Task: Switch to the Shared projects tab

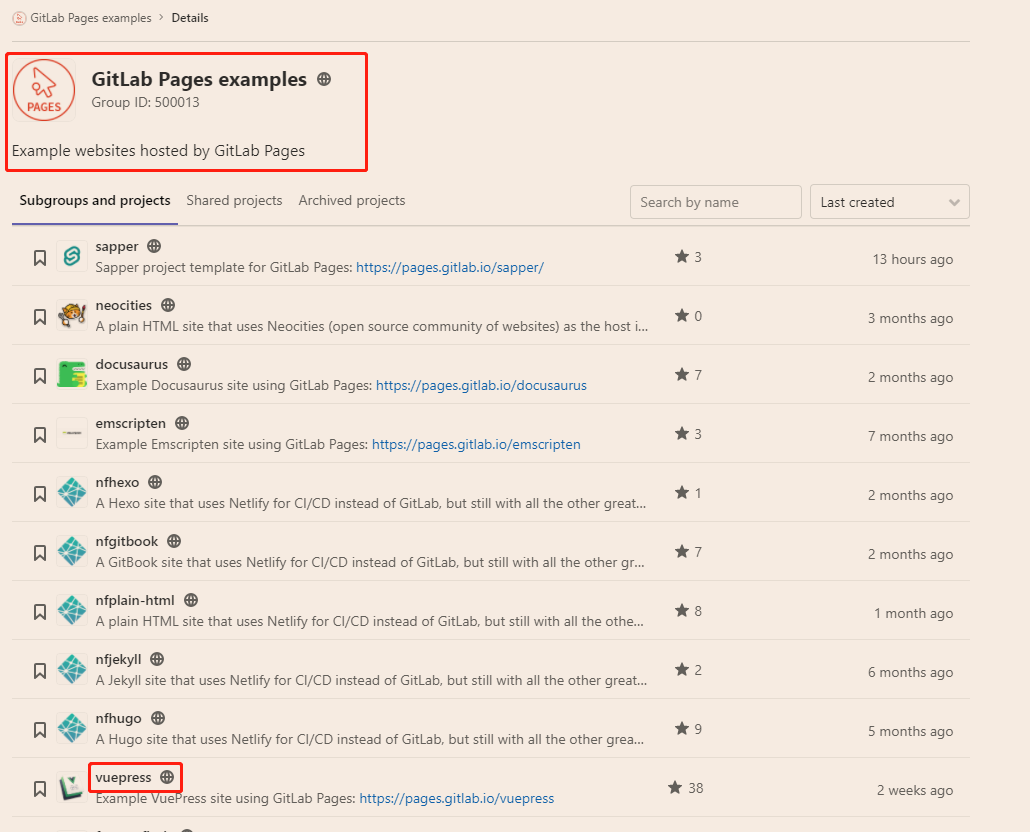Action: pyautogui.click(x=235, y=200)
